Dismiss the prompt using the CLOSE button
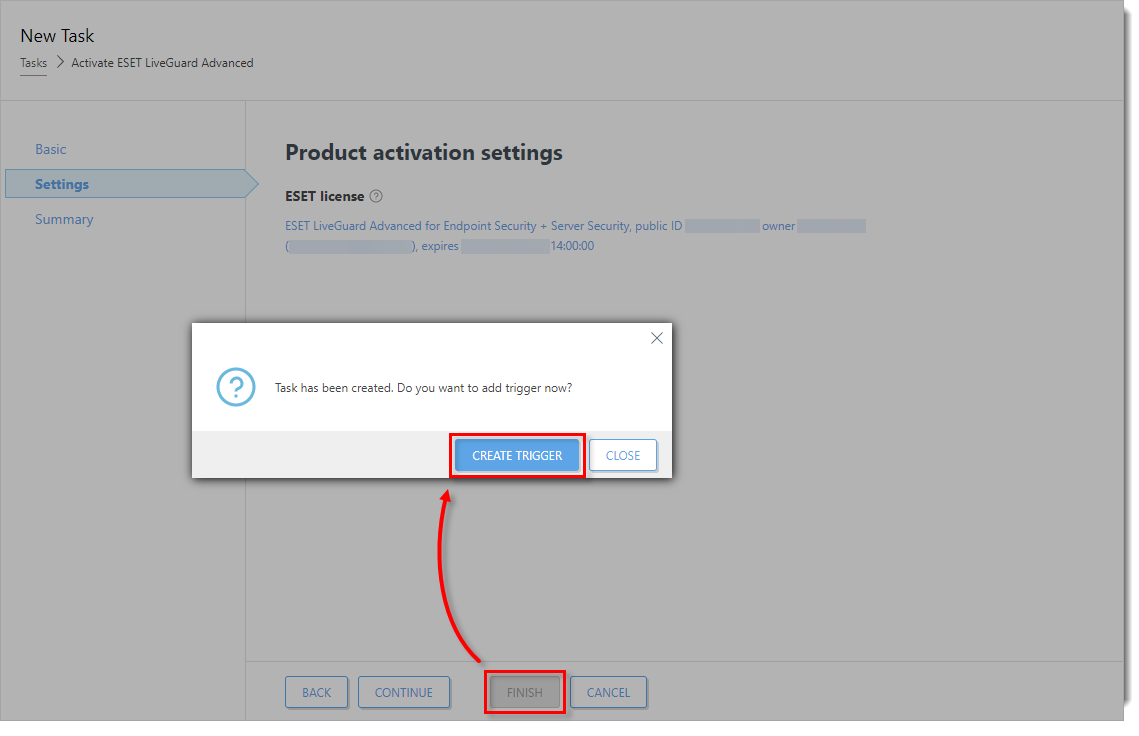This screenshot has height=736, width=1139. (622, 455)
